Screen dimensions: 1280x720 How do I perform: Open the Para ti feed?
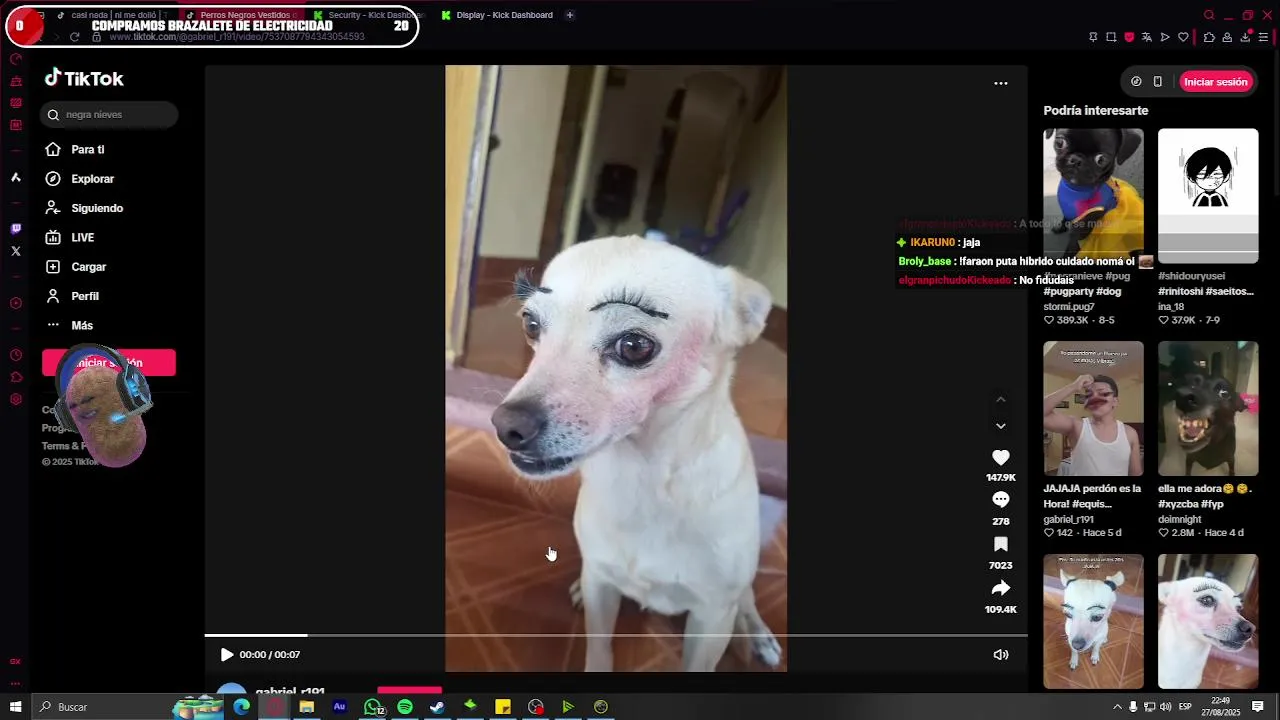(75, 150)
